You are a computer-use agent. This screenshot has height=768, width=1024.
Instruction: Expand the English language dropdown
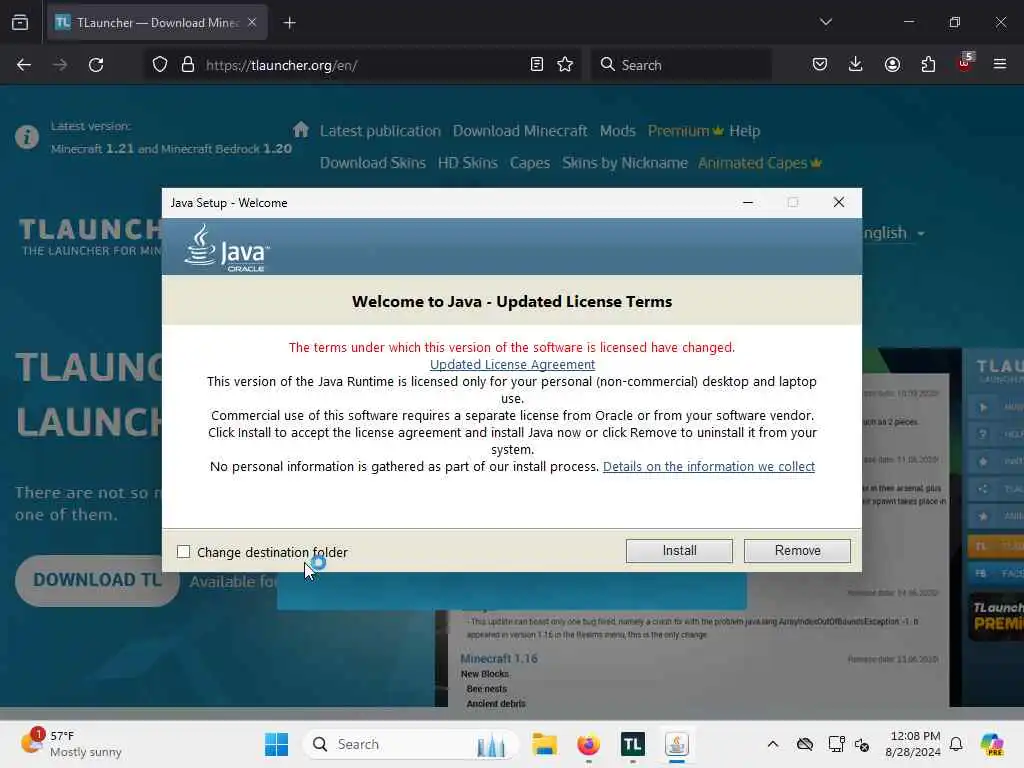pos(893,233)
